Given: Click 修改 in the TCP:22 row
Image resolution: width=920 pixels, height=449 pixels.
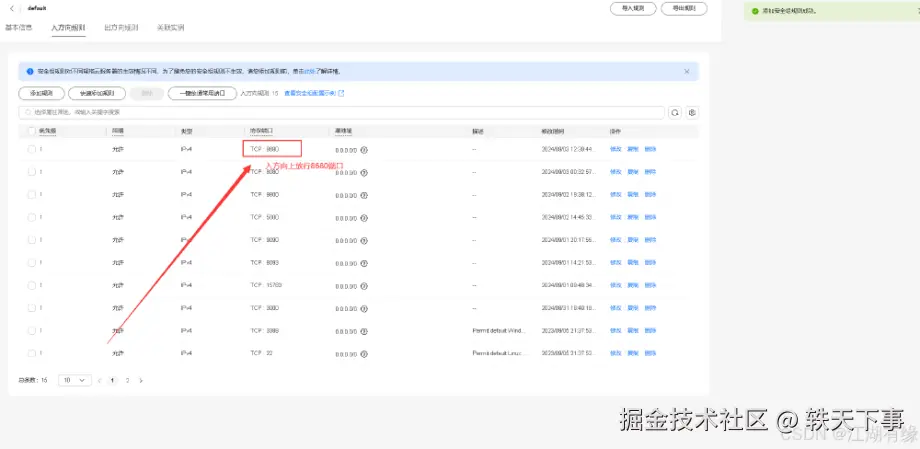Looking at the screenshot, I should 615,353.
